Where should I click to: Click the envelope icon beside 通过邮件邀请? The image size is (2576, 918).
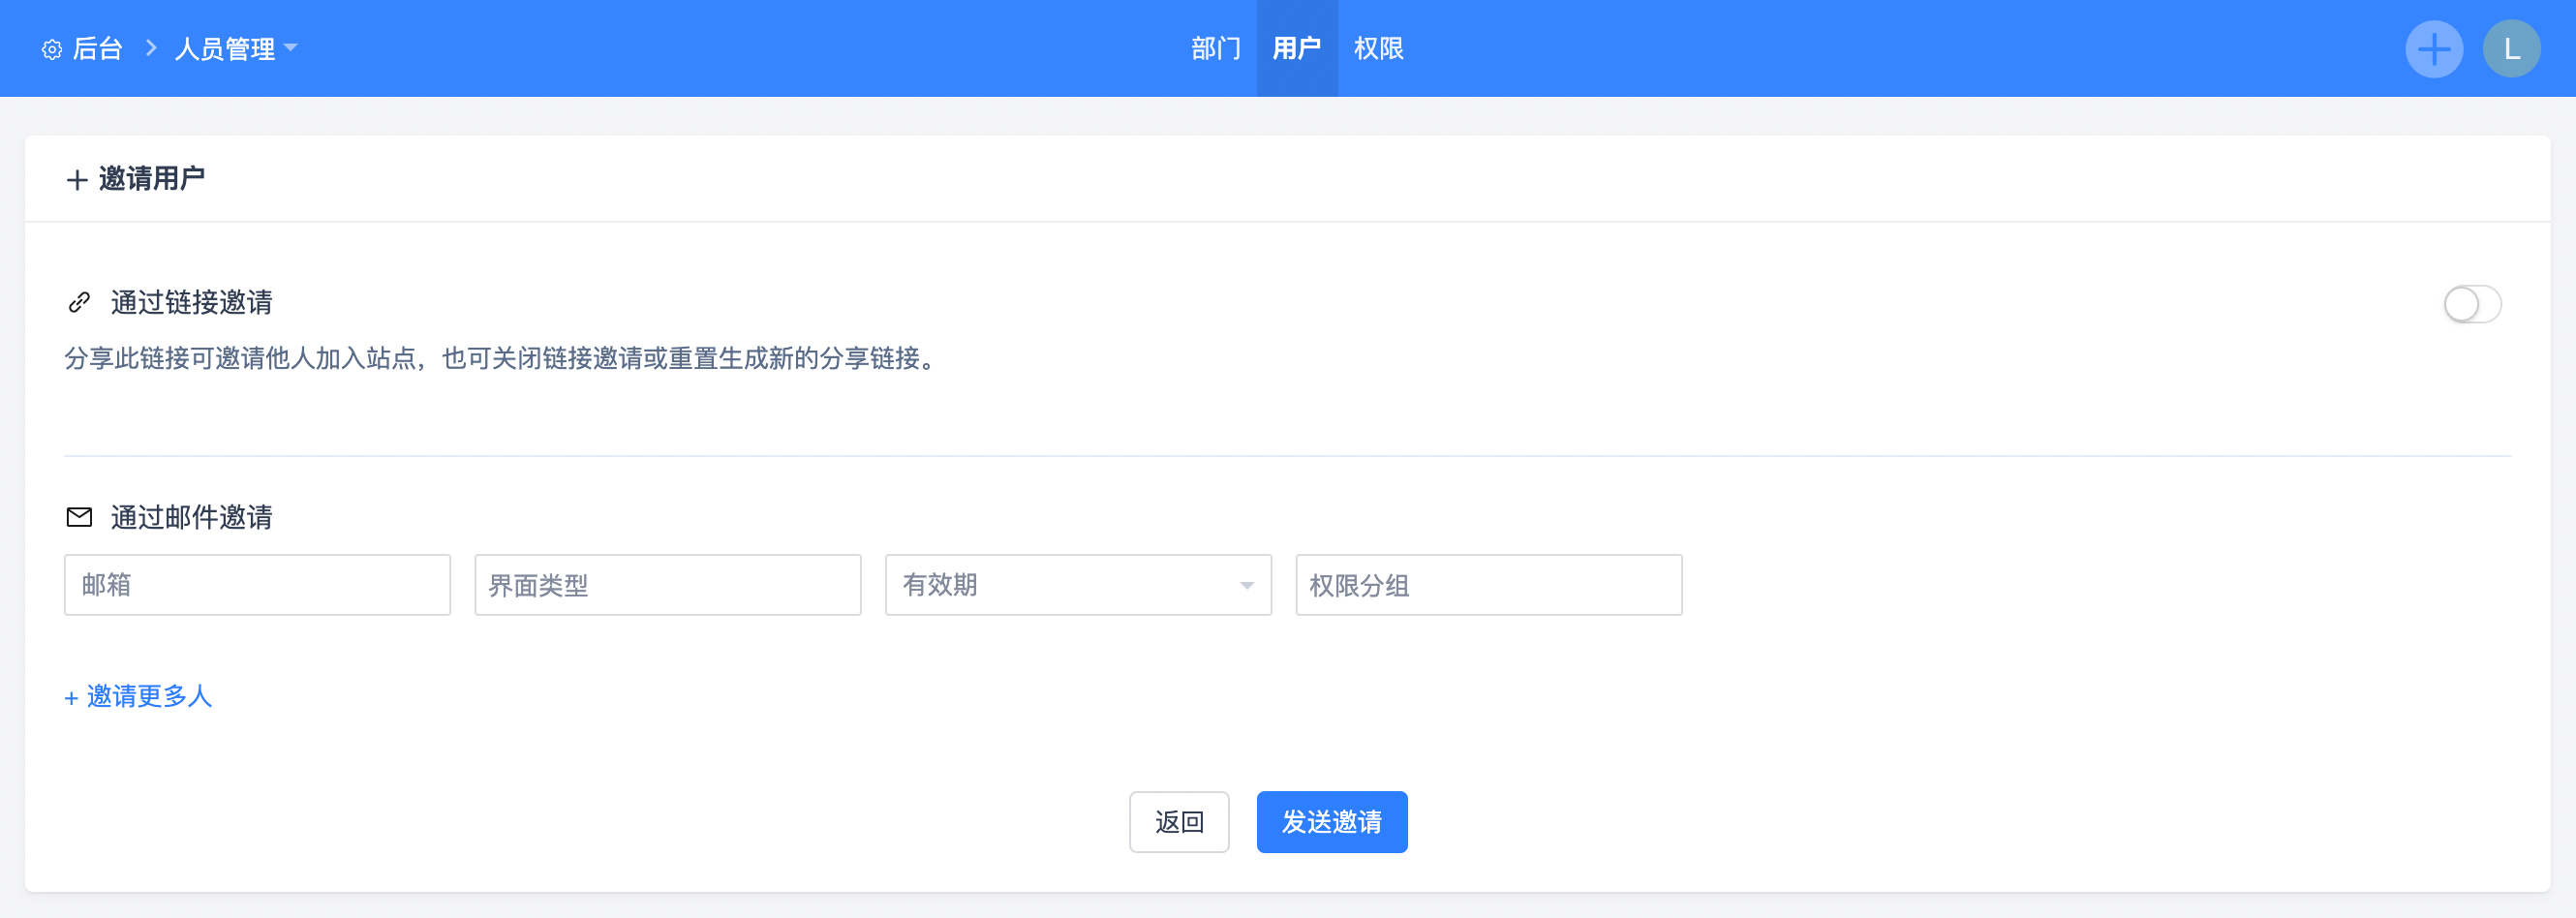point(79,517)
